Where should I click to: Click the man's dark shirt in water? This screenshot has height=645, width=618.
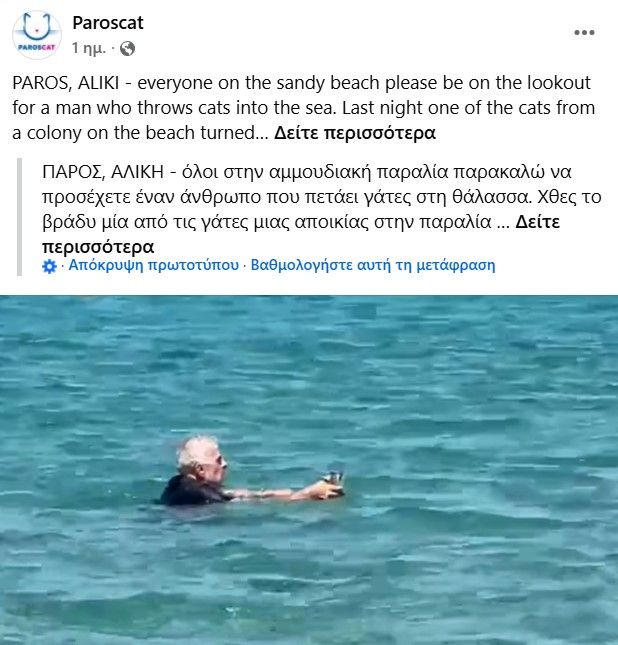tap(191, 492)
